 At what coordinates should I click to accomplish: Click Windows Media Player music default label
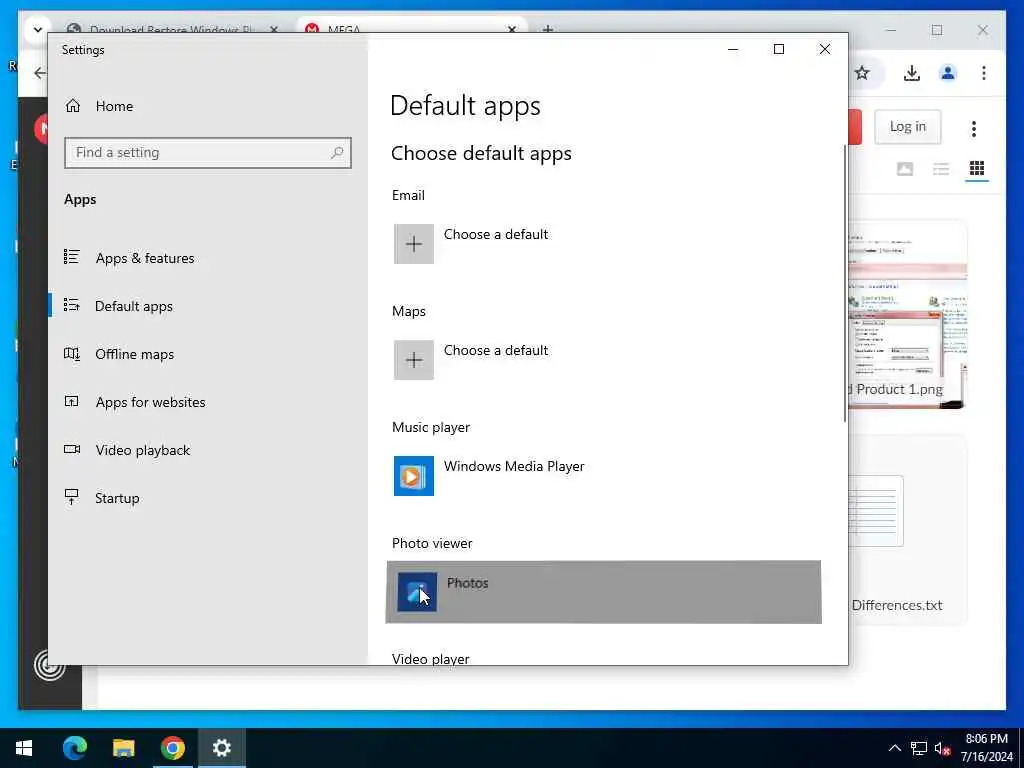[x=514, y=466]
